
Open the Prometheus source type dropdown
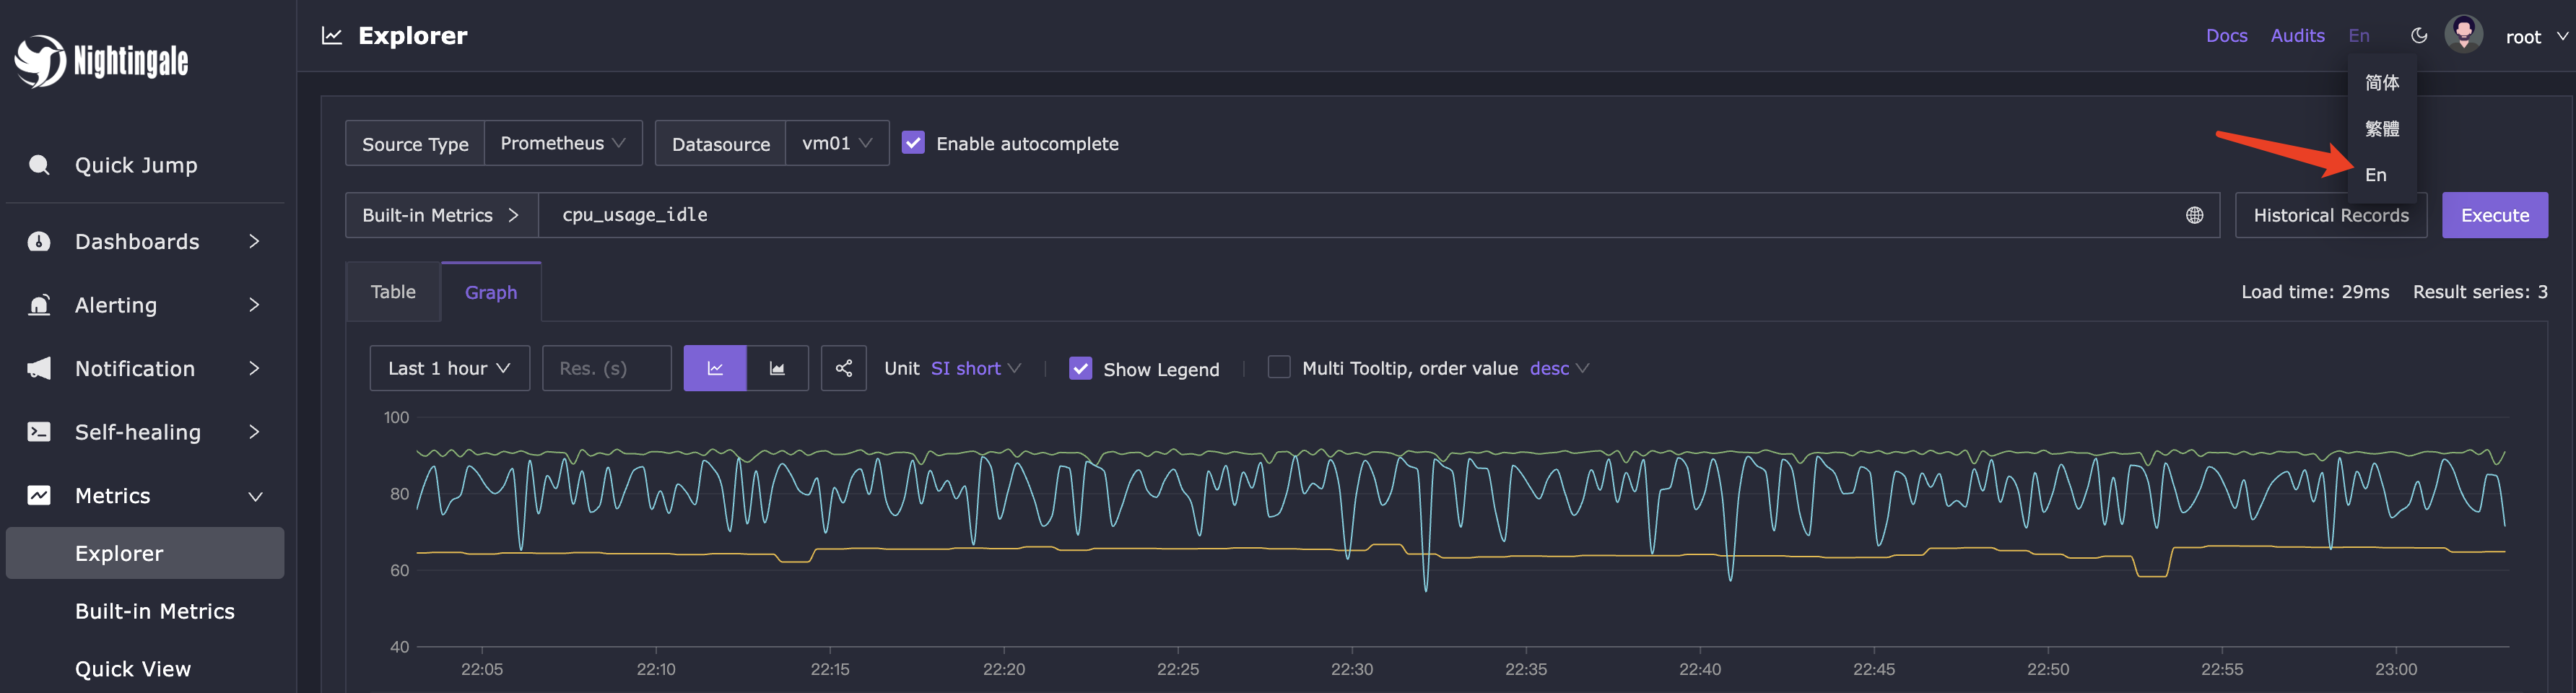pos(562,143)
